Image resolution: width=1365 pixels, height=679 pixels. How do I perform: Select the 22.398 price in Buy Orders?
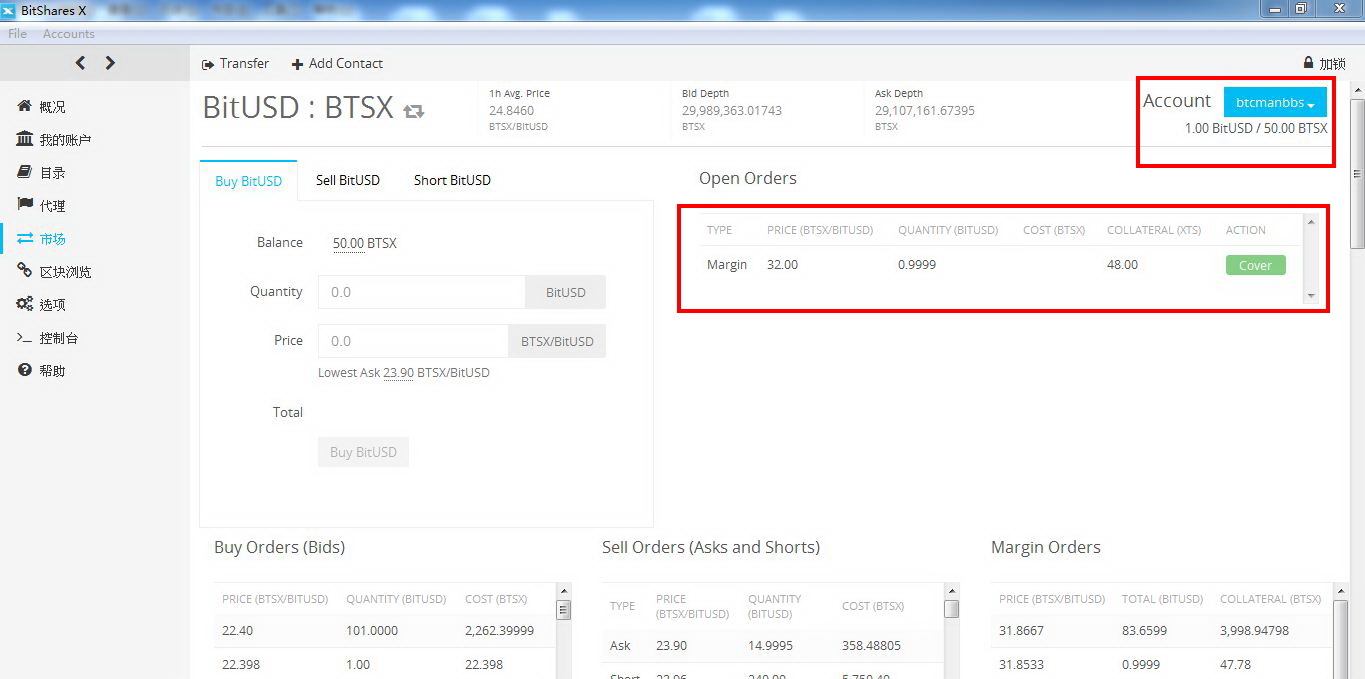click(x=240, y=665)
